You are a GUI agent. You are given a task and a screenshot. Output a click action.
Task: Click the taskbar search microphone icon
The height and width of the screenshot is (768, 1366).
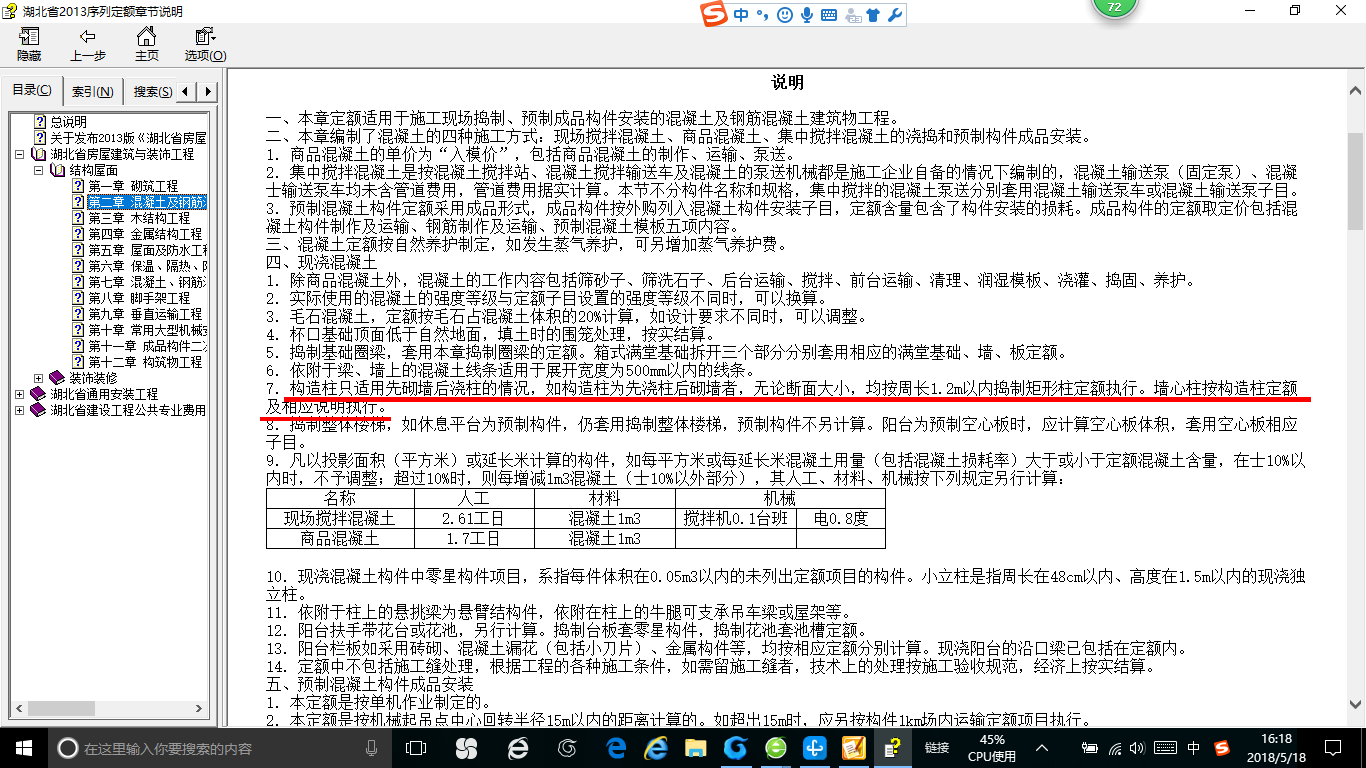(x=371, y=747)
